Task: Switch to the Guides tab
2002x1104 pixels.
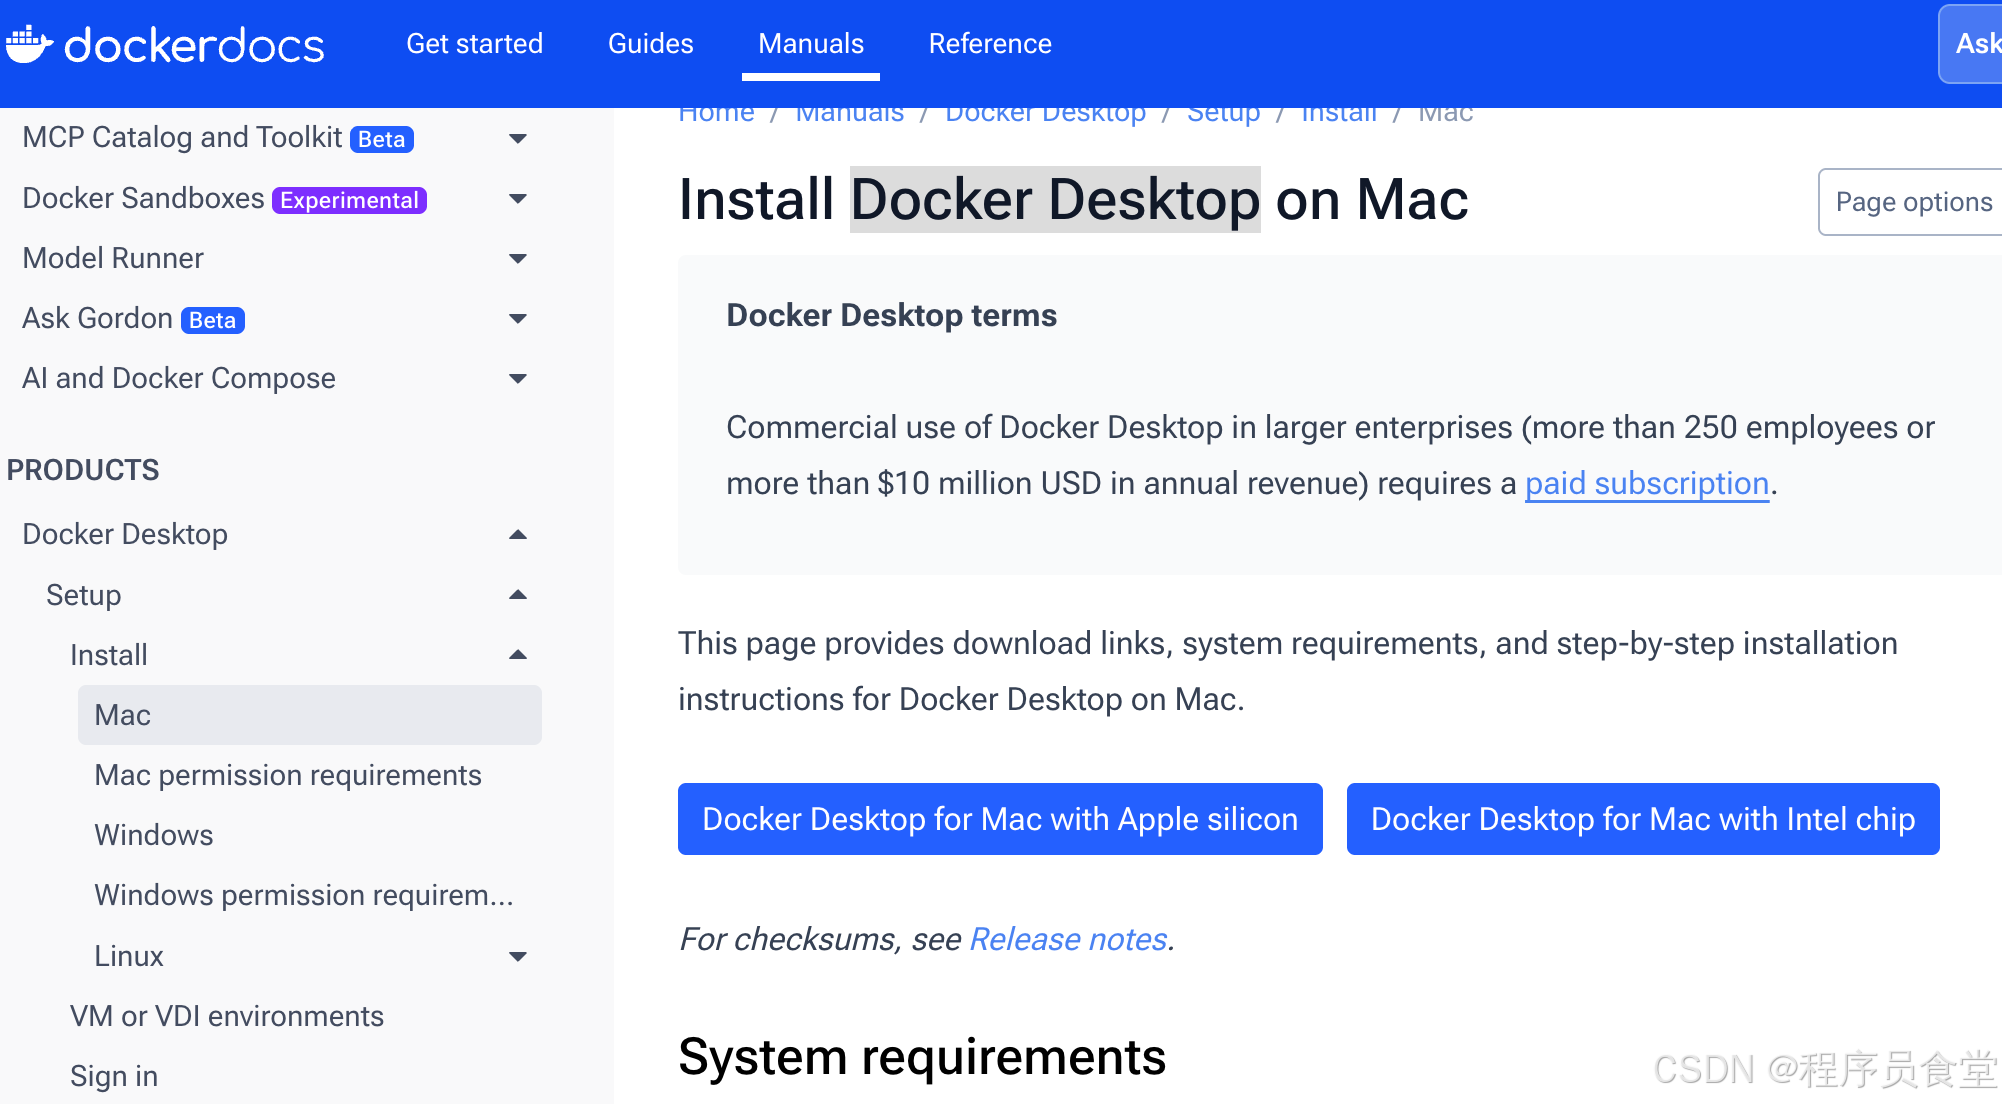Action: [x=650, y=44]
